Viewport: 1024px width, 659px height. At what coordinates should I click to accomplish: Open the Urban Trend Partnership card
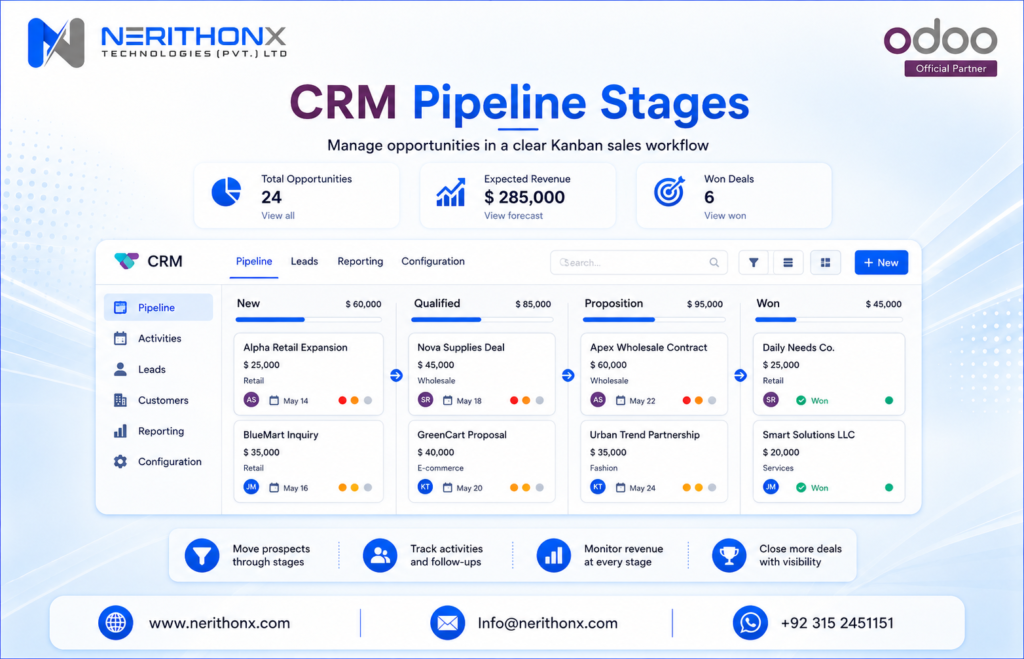point(654,461)
